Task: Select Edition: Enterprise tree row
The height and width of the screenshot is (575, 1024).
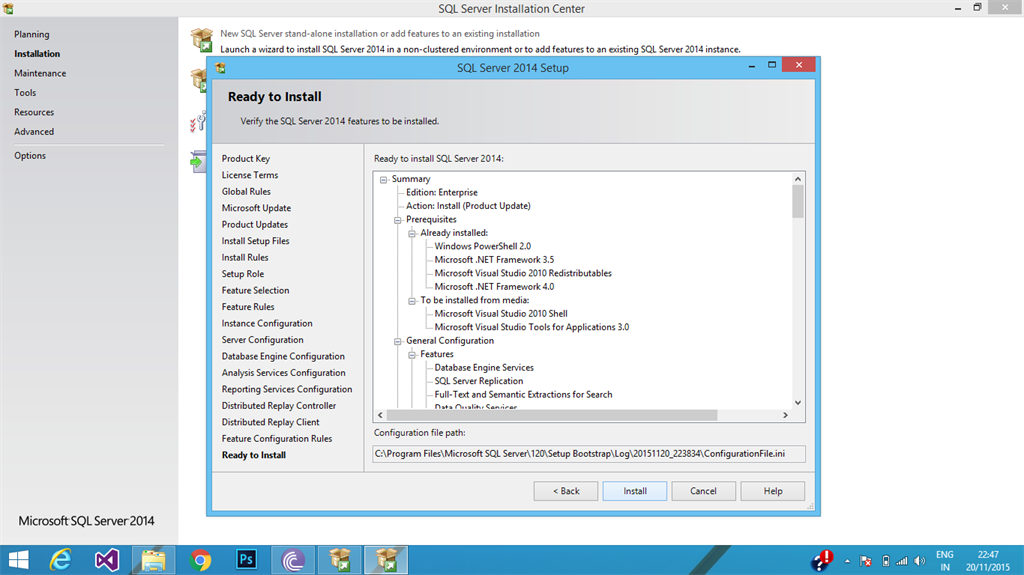Action: tap(441, 193)
